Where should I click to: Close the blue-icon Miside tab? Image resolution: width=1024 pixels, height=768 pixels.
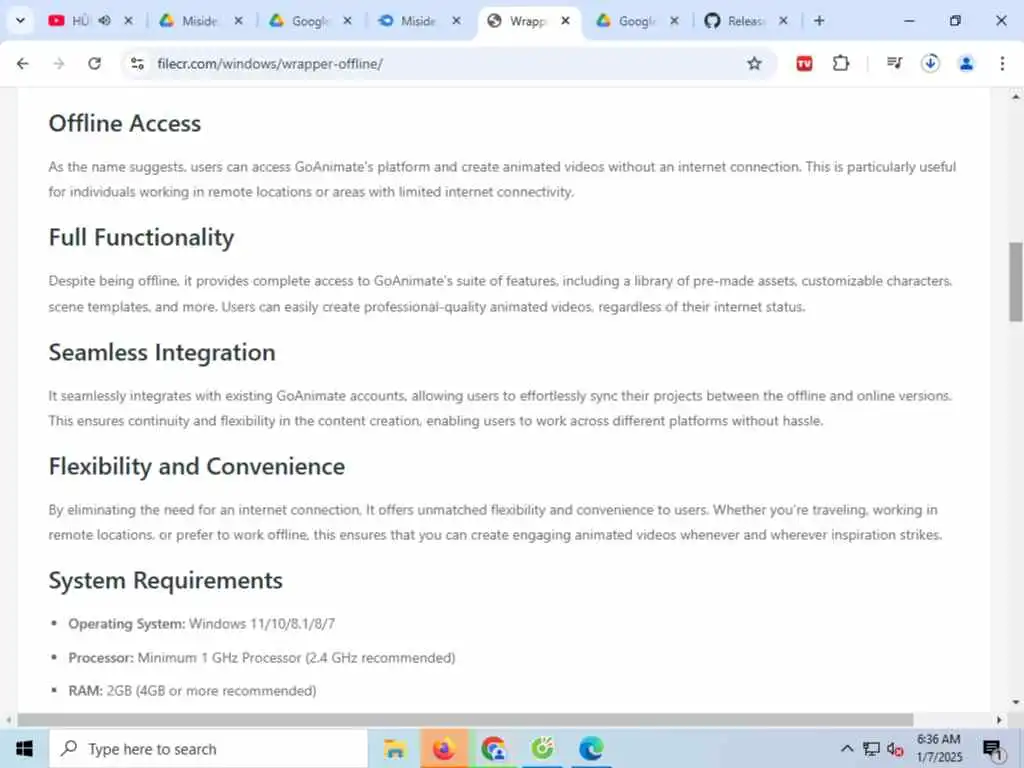click(x=456, y=21)
